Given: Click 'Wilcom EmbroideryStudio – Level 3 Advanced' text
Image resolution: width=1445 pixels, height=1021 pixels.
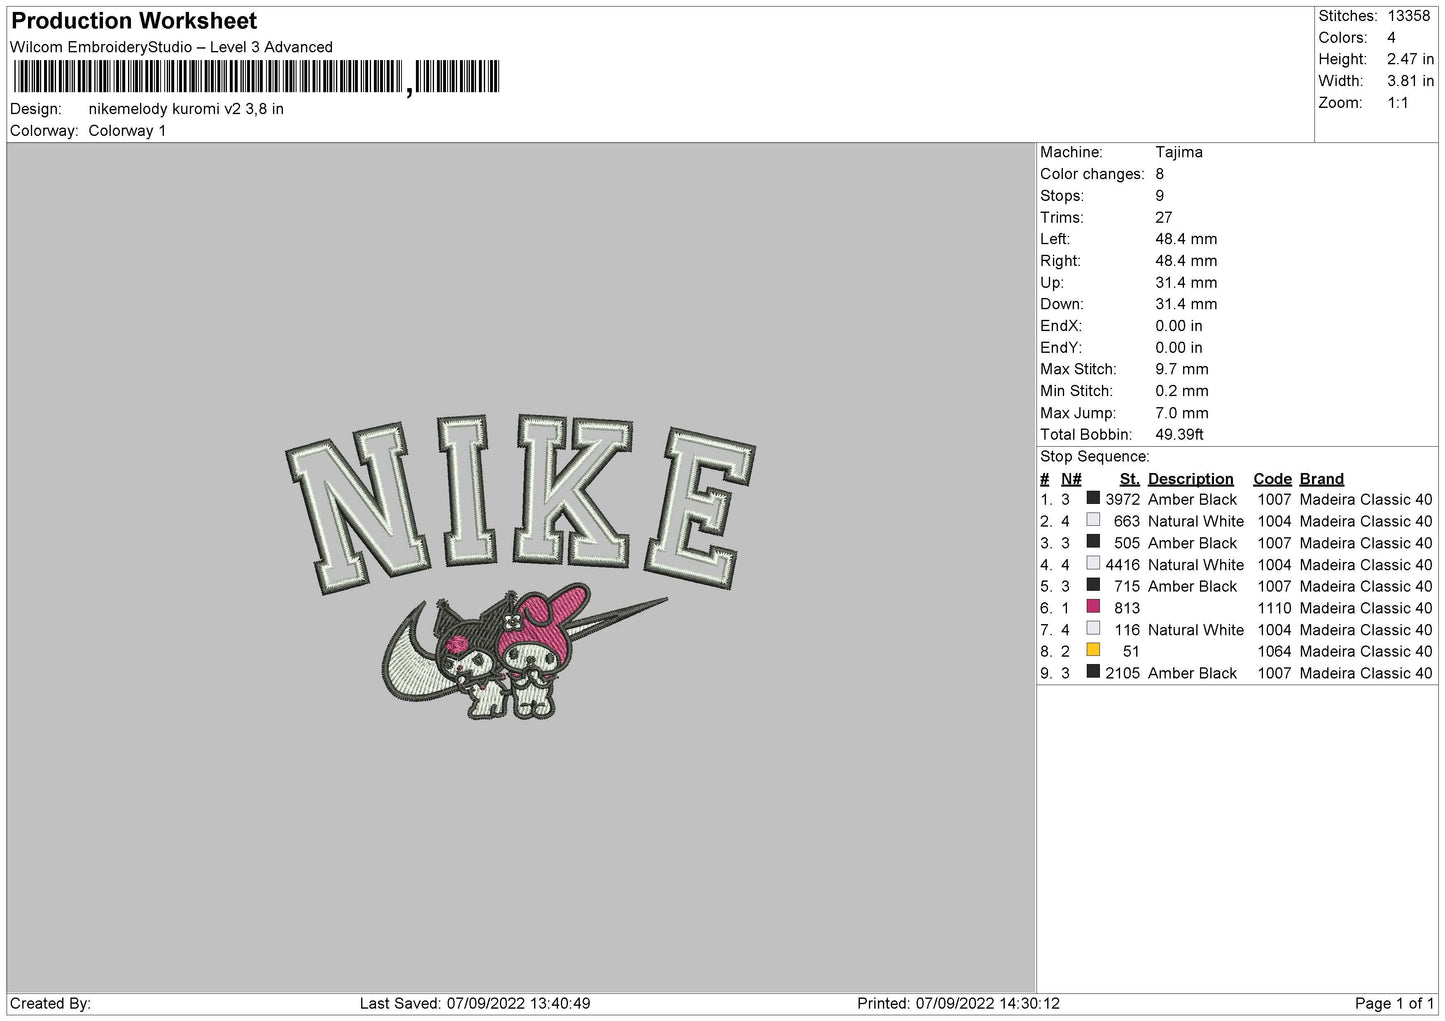Looking at the screenshot, I should (171, 47).
